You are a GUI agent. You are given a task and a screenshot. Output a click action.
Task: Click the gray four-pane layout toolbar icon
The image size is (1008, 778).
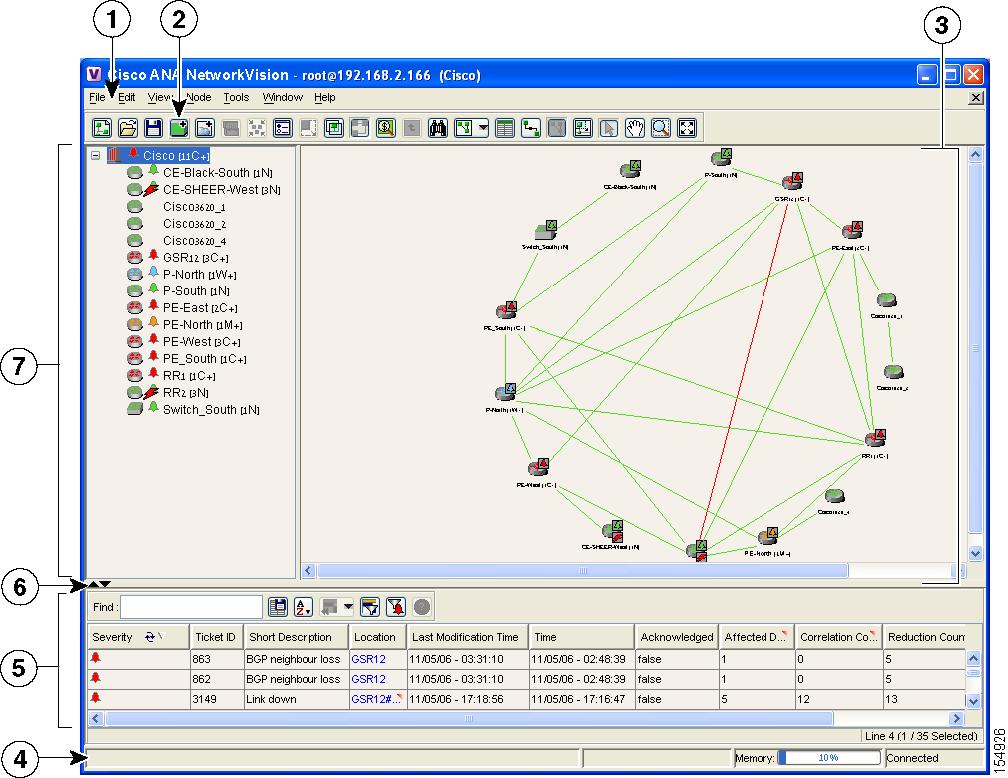(359, 128)
